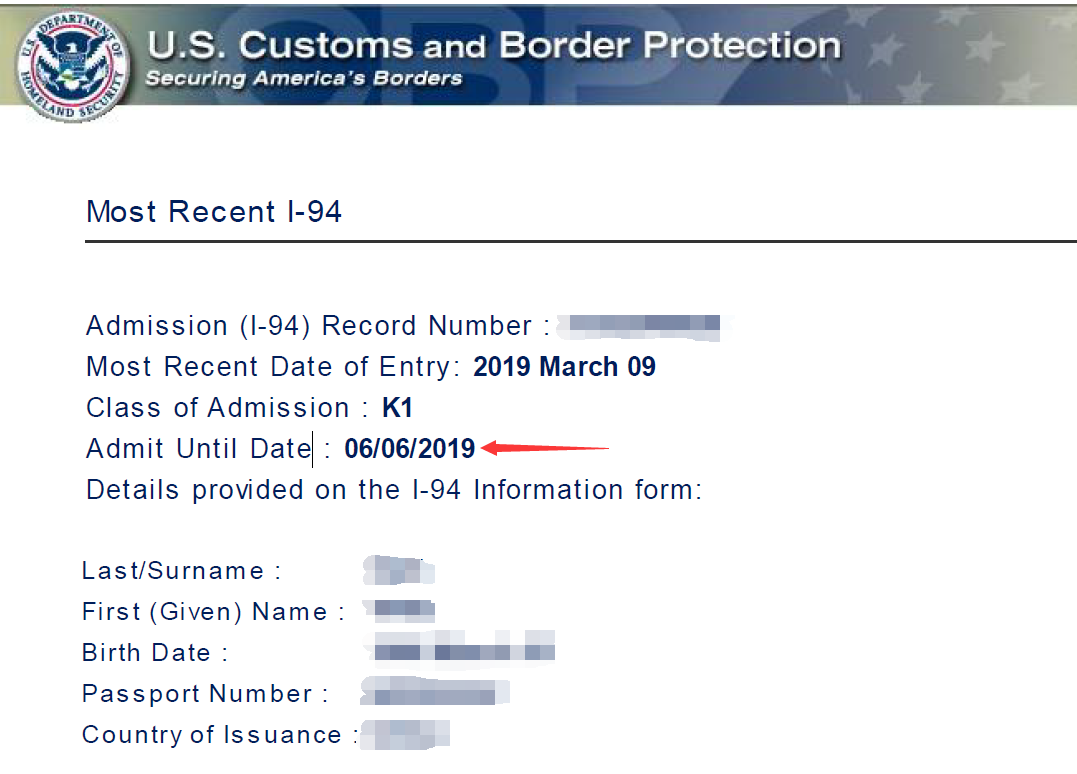1077x774 pixels.
Task: Click the blurred Passport Number value
Action: pyautogui.click(x=435, y=692)
